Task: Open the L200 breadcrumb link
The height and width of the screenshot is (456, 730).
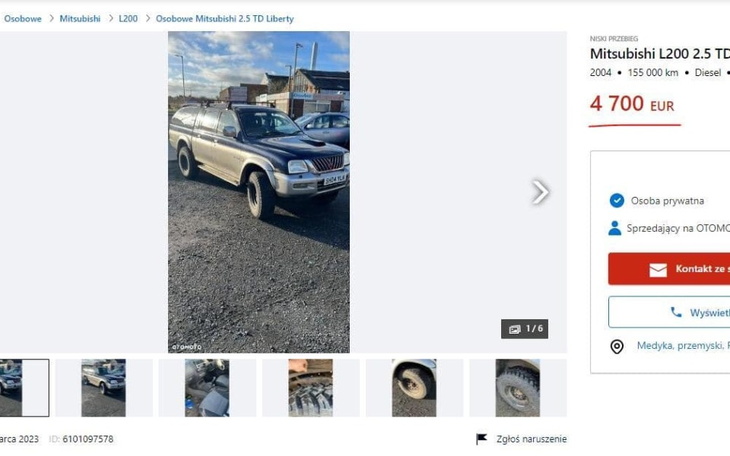Action: (128, 19)
